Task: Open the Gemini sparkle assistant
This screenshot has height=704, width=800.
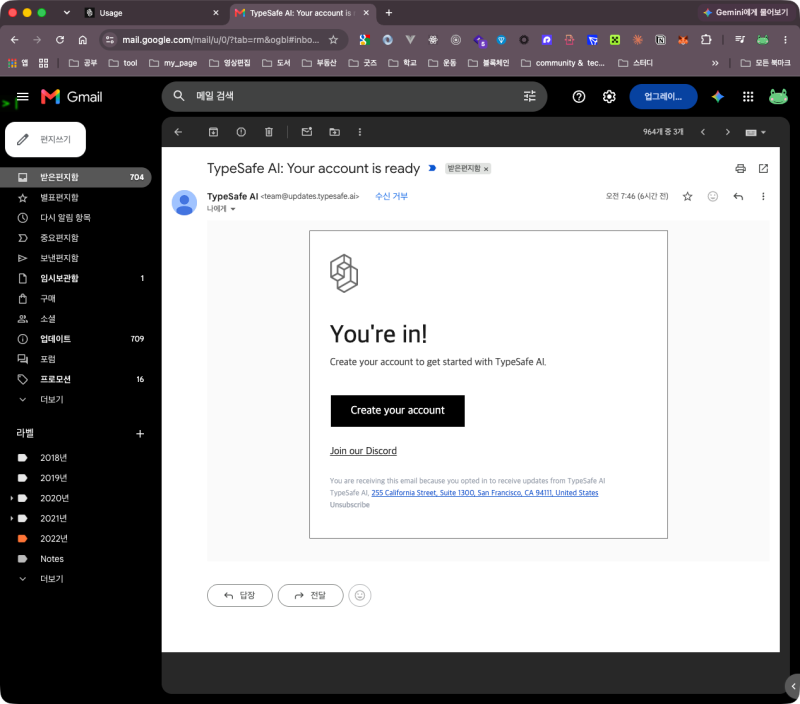Action: [x=718, y=96]
